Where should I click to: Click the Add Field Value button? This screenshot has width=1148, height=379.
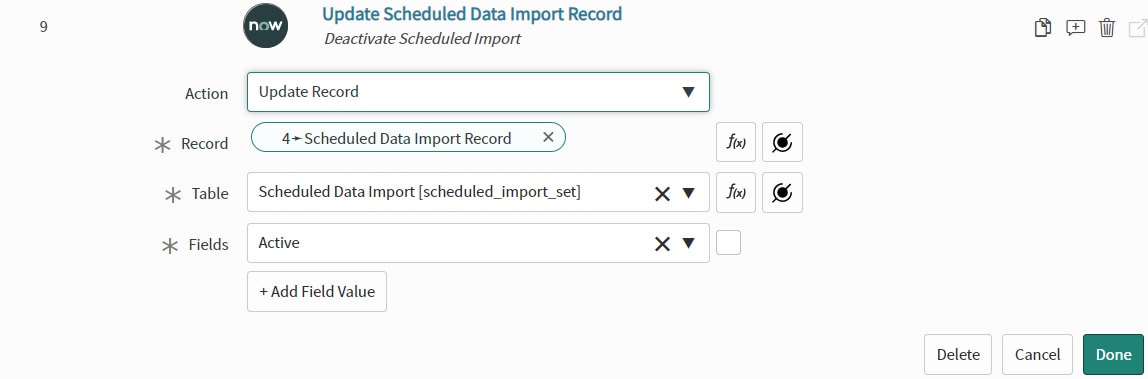click(x=317, y=291)
